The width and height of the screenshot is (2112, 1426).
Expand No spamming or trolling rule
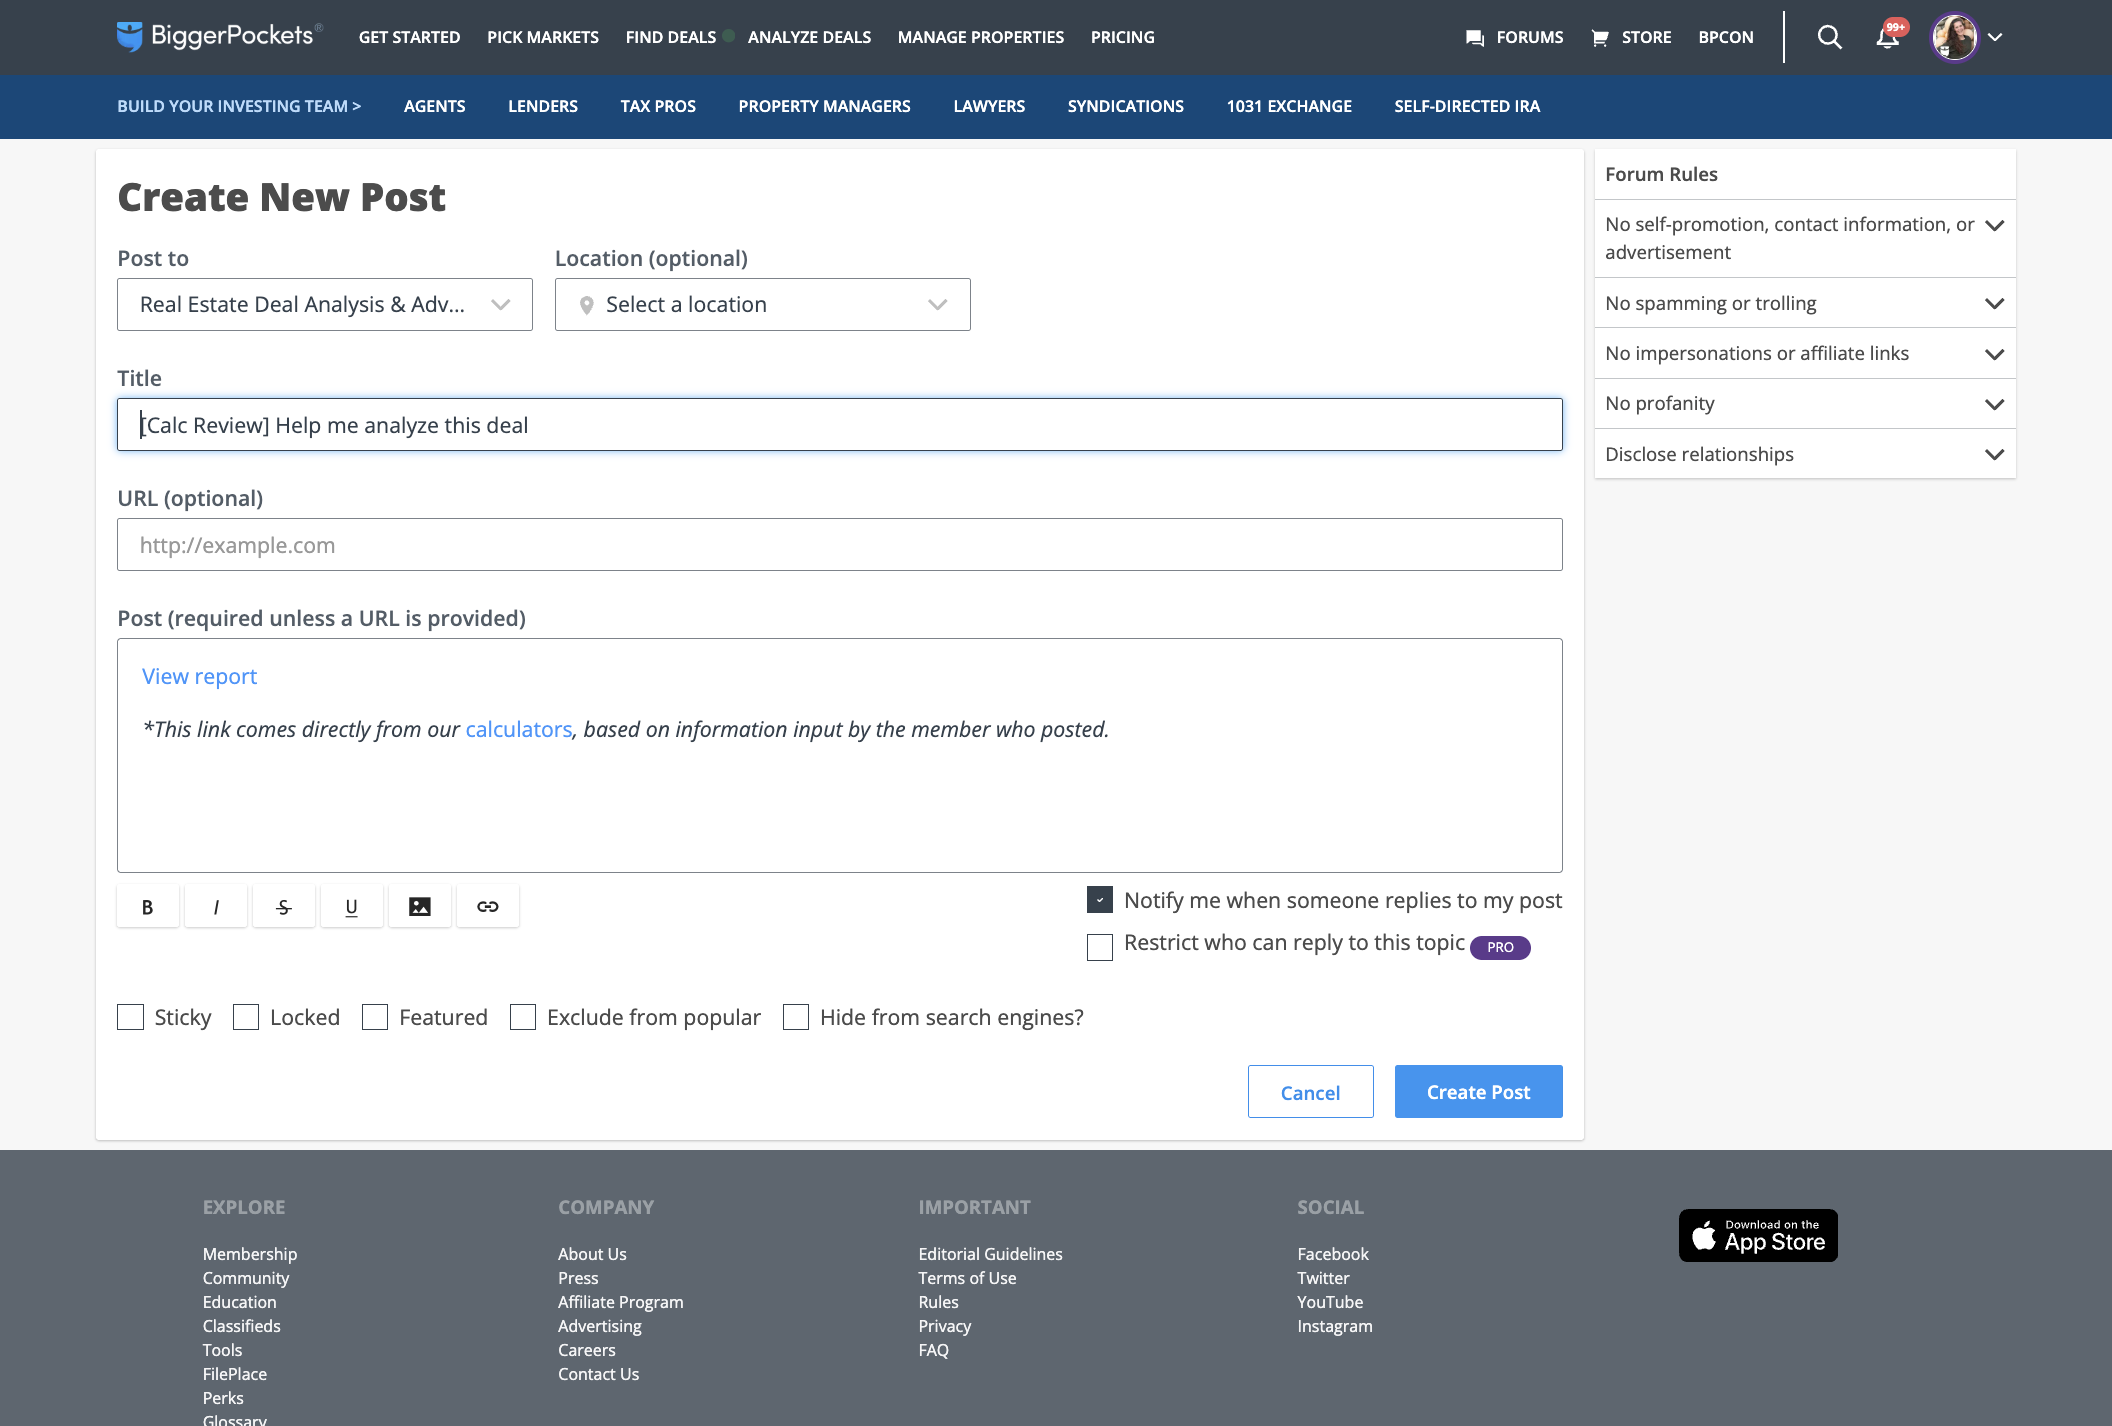point(1805,303)
